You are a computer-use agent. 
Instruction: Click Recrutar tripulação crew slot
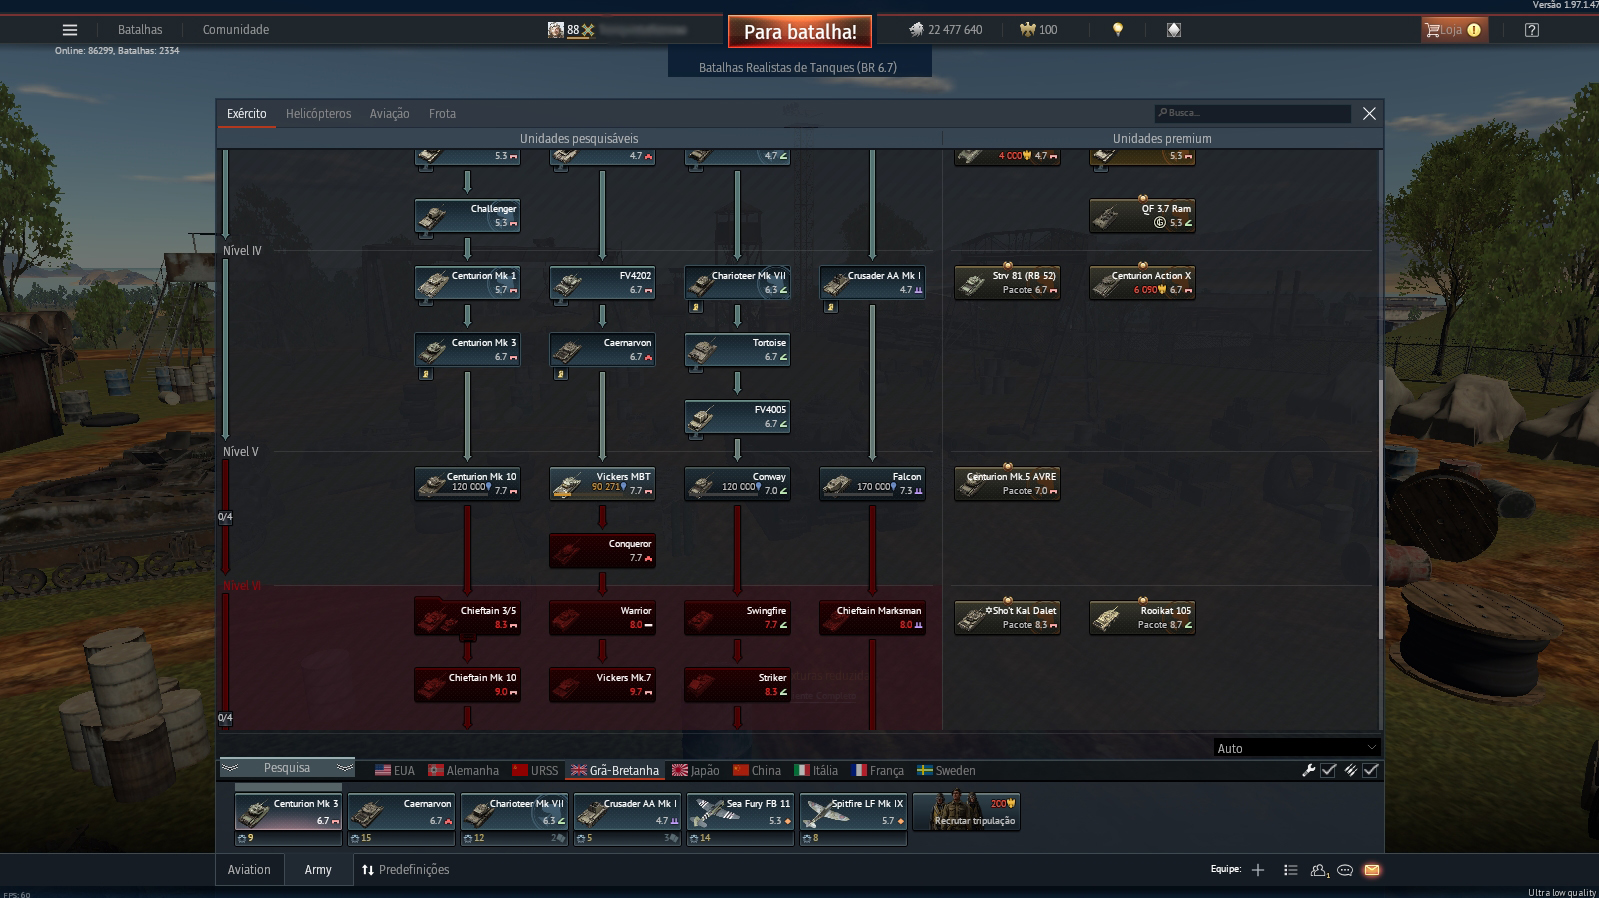(x=966, y=812)
